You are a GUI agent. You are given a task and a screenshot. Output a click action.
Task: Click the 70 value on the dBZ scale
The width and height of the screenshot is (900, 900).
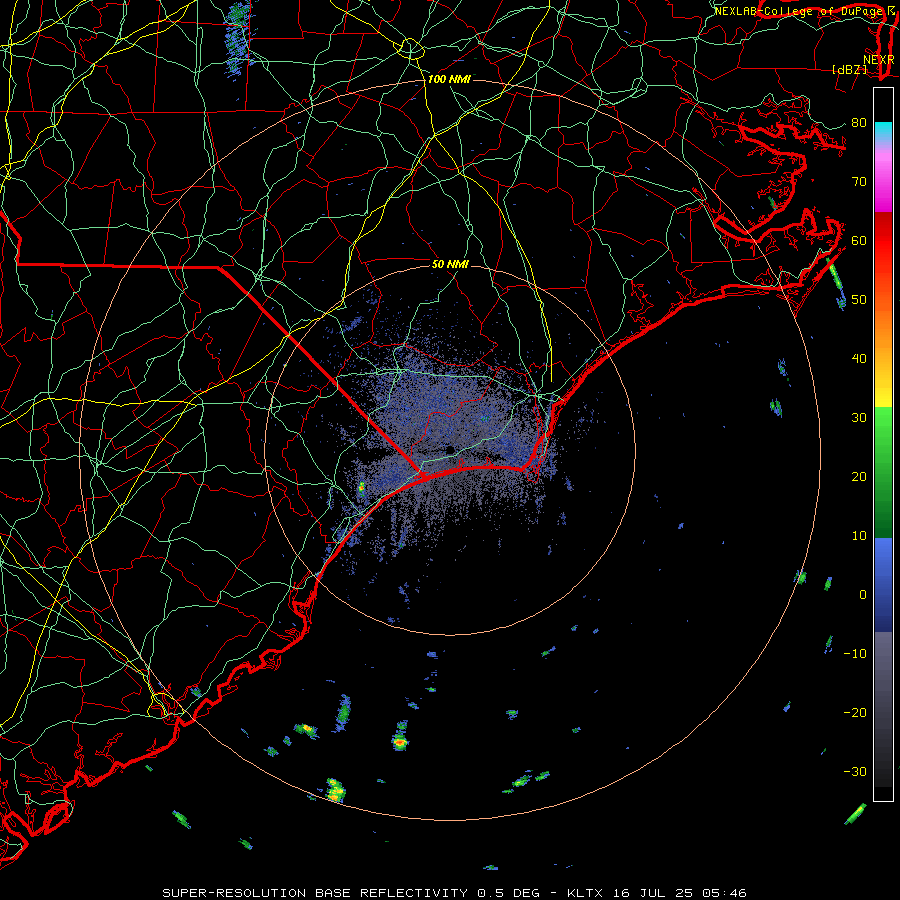pyautogui.click(x=859, y=181)
